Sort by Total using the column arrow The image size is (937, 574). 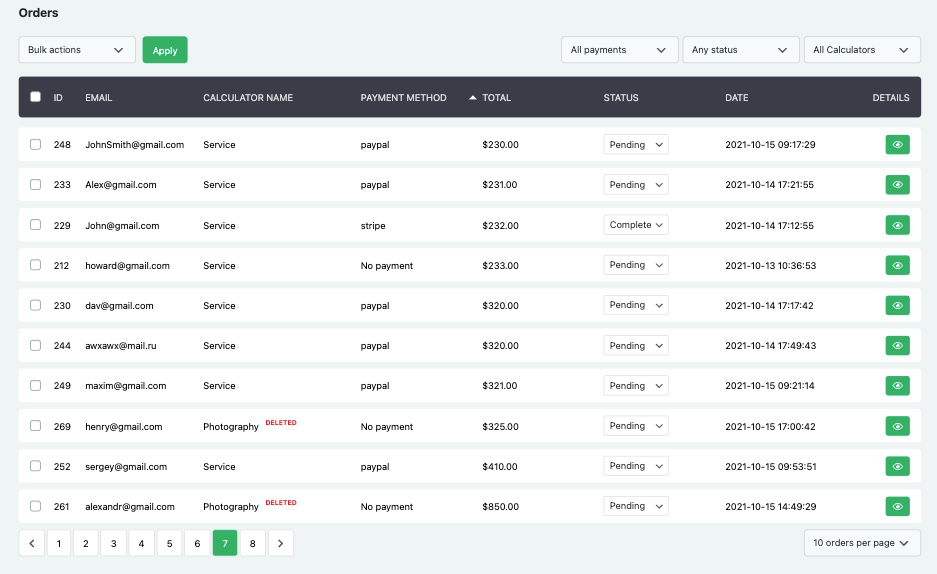[x=472, y=98]
